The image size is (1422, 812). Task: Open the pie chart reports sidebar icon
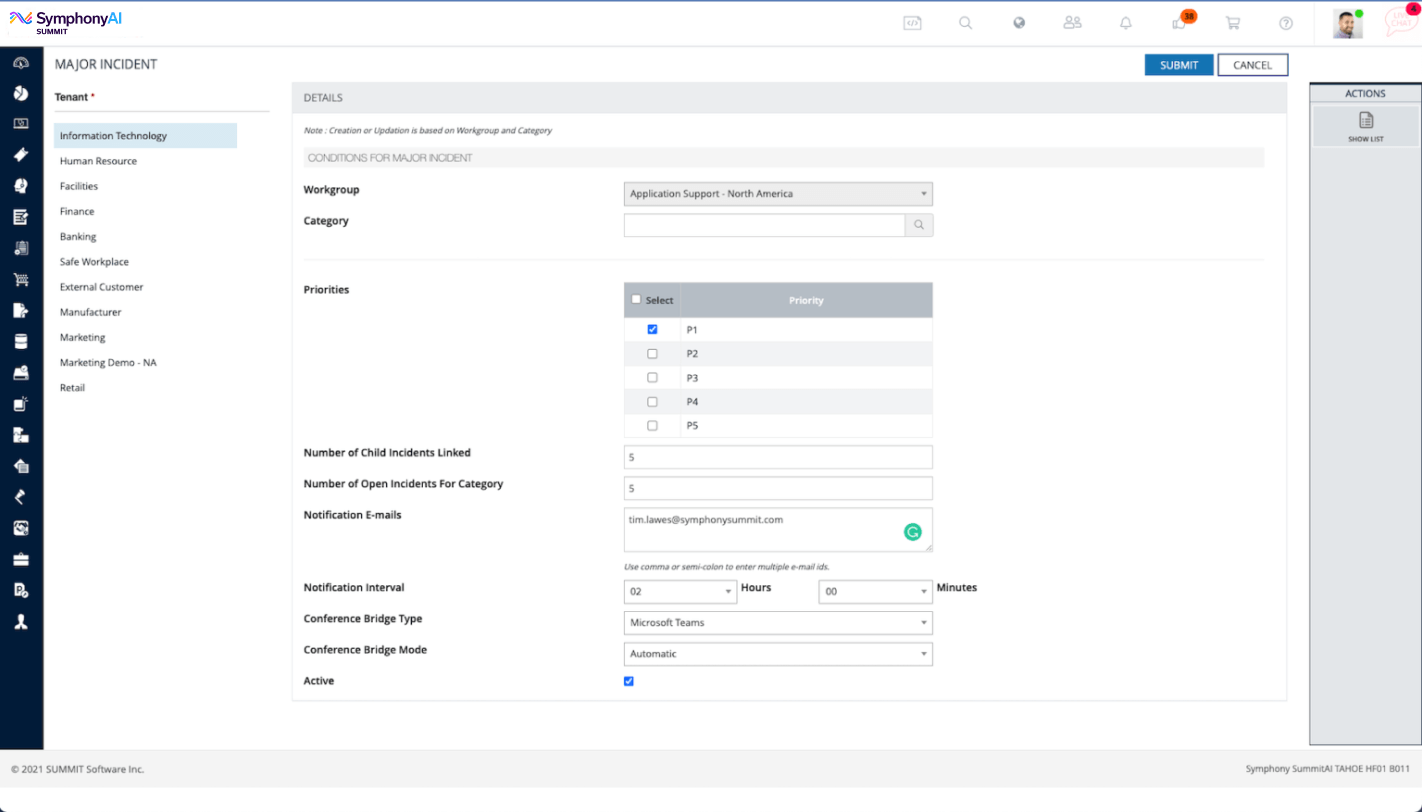(x=20, y=93)
